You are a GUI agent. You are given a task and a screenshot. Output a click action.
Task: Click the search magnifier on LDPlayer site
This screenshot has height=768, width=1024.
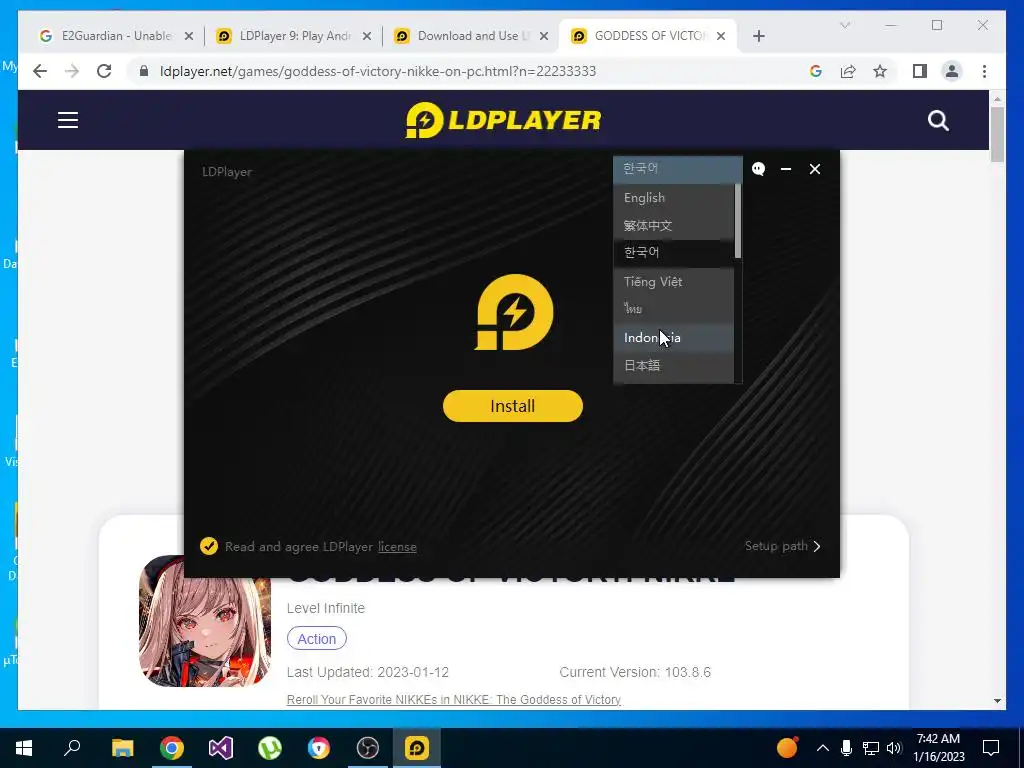pos(938,120)
